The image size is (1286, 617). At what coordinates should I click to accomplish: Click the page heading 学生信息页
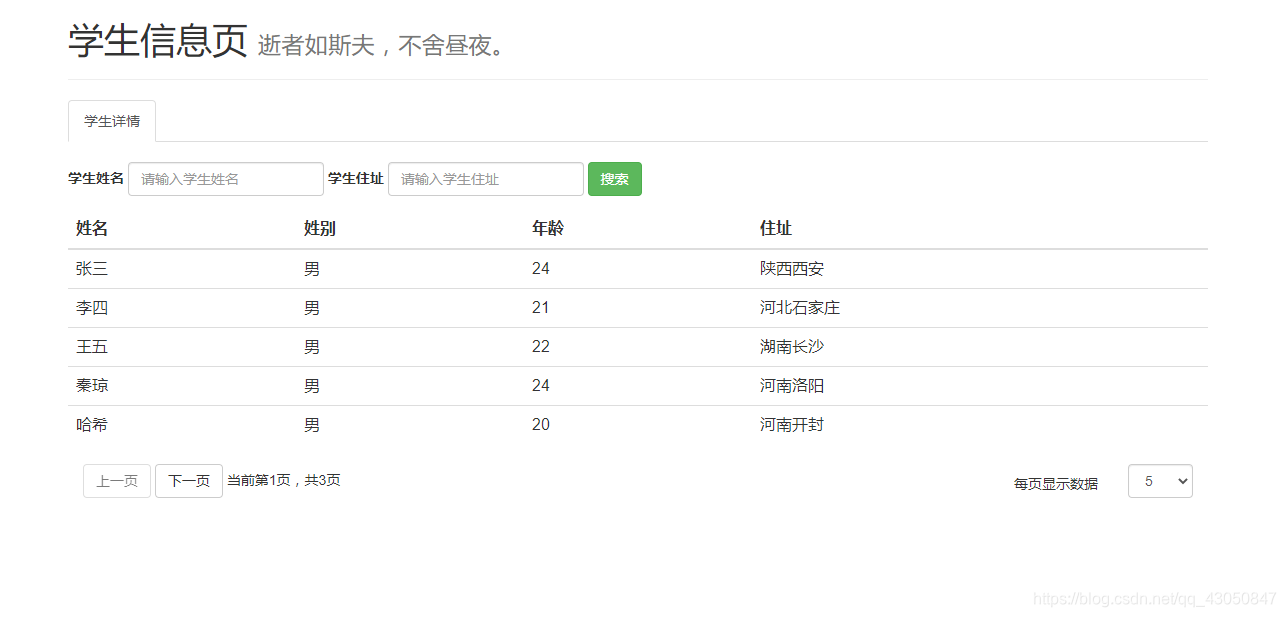pos(158,41)
